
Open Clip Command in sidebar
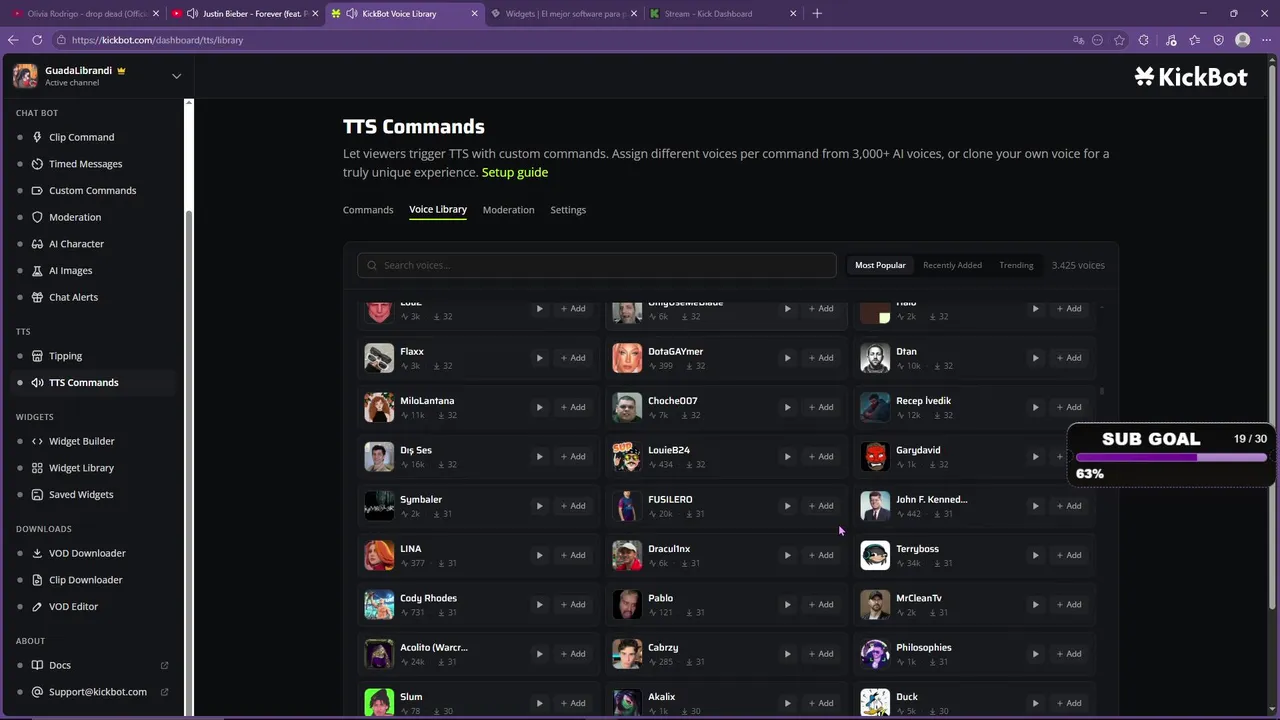(81, 137)
